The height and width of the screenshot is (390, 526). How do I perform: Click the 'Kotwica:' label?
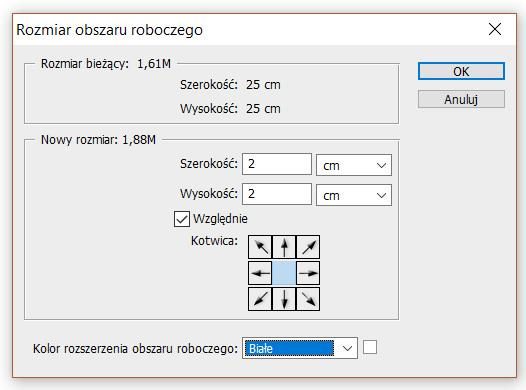tap(214, 241)
